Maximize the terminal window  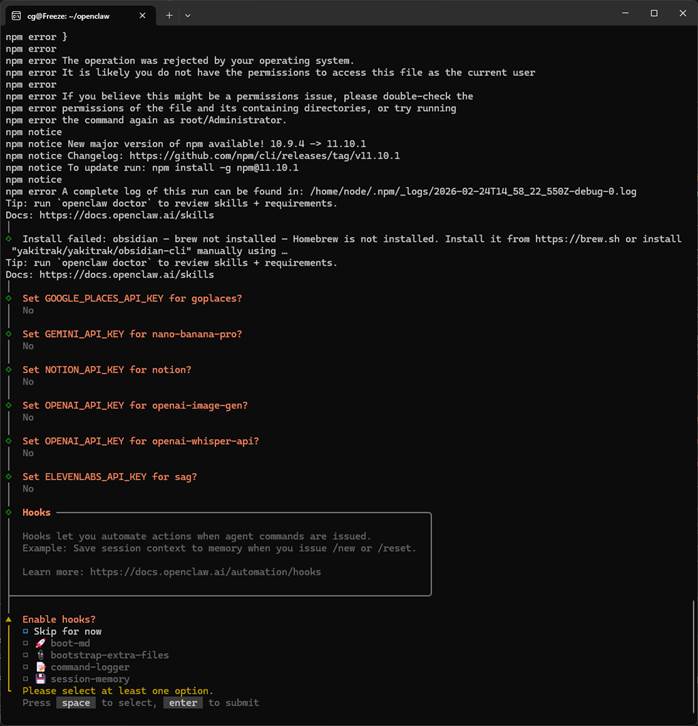tap(654, 14)
